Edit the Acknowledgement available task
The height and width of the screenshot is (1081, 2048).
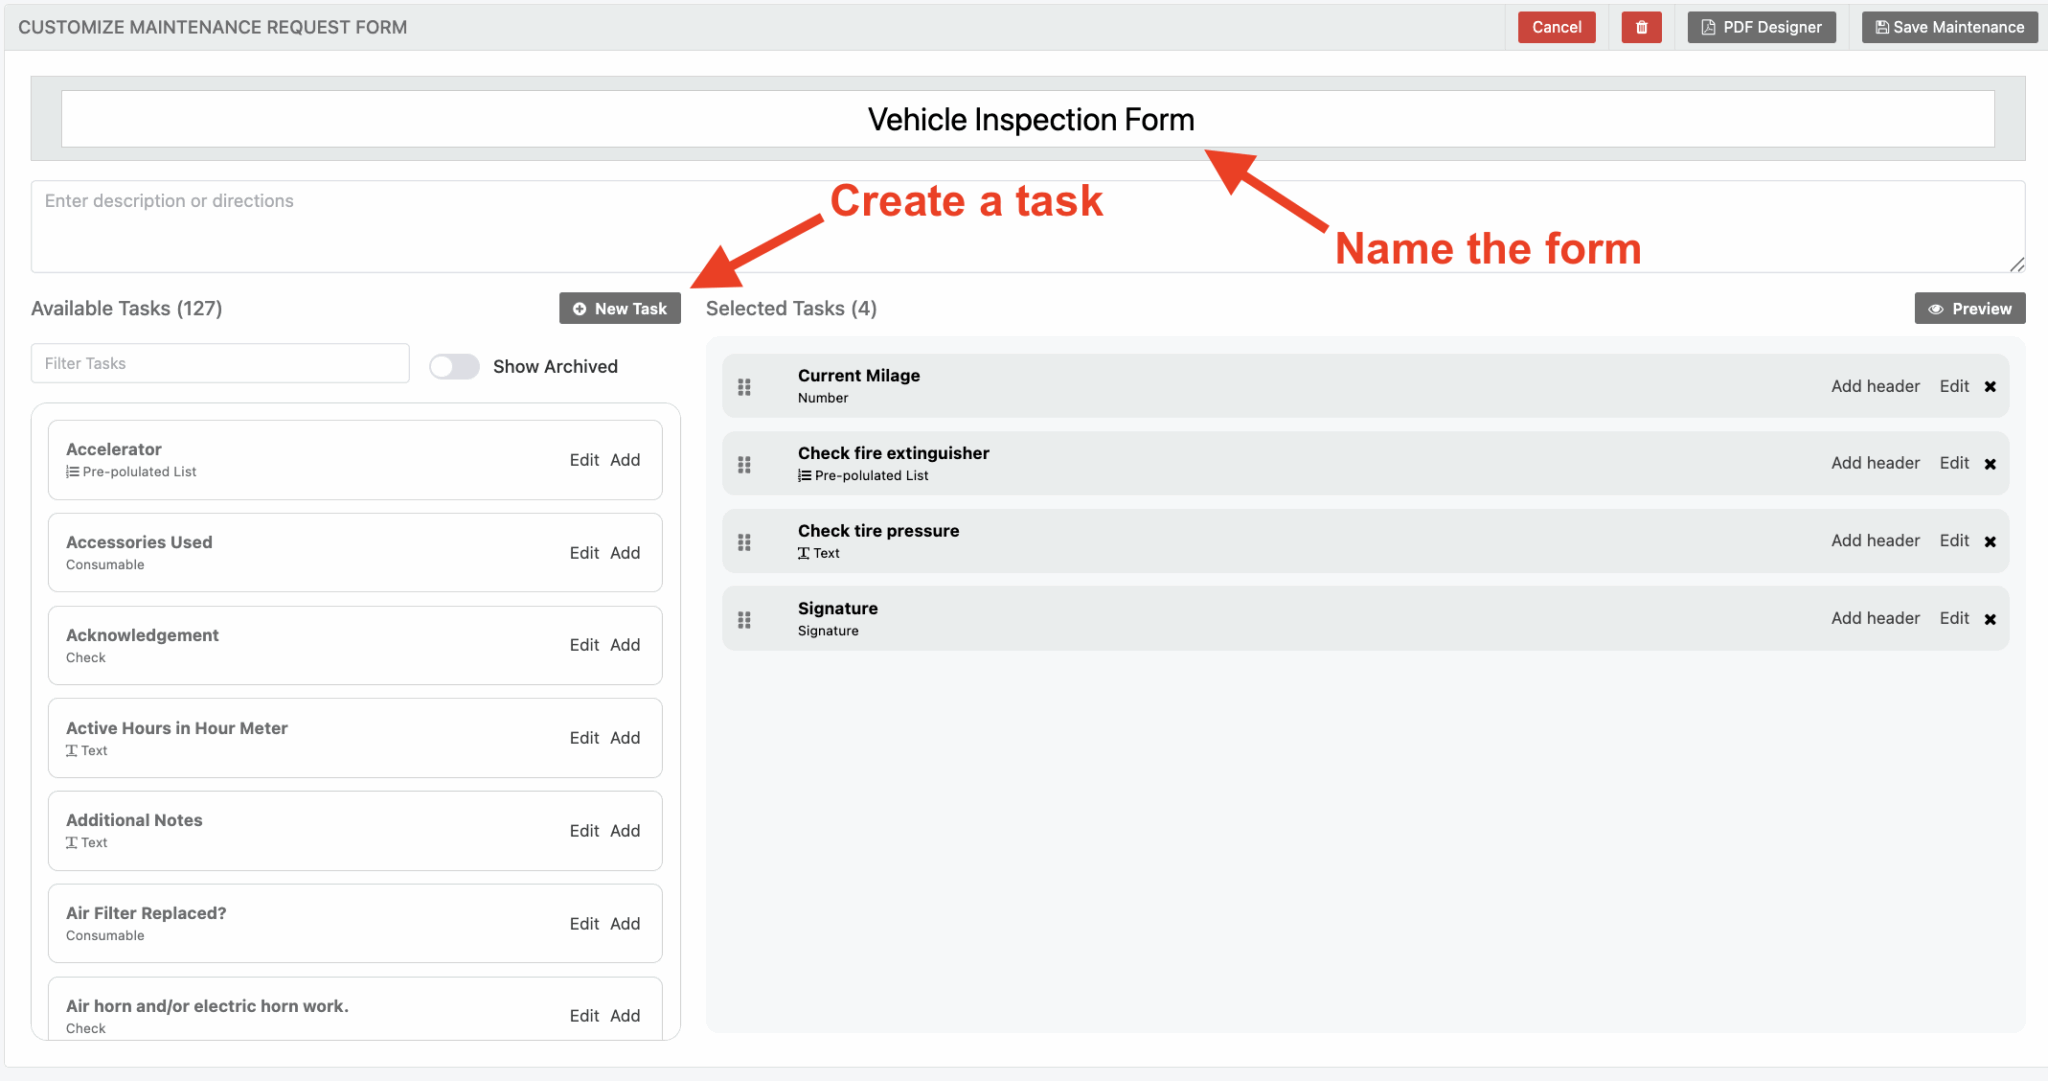click(x=584, y=645)
